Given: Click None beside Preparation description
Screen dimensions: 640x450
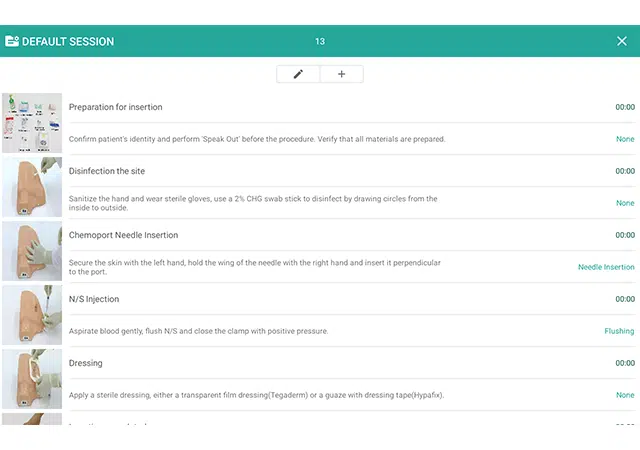Looking at the screenshot, I should coord(625,139).
